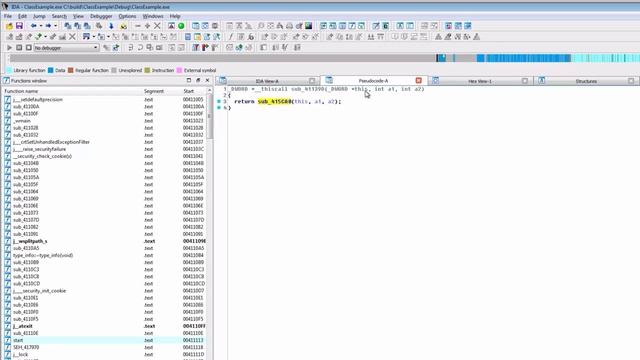
Task: Toggle breakpoint dot on the return line
Action: pyautogui.click(x=219, y=101)
